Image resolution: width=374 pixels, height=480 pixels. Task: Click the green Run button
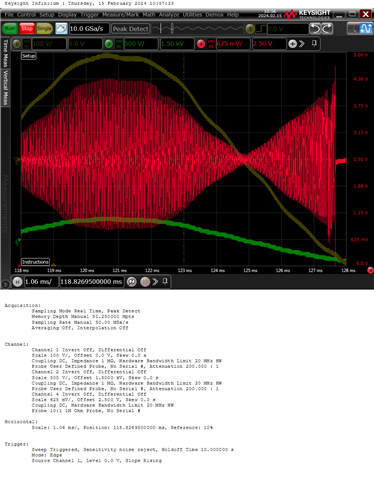(10, 29)
